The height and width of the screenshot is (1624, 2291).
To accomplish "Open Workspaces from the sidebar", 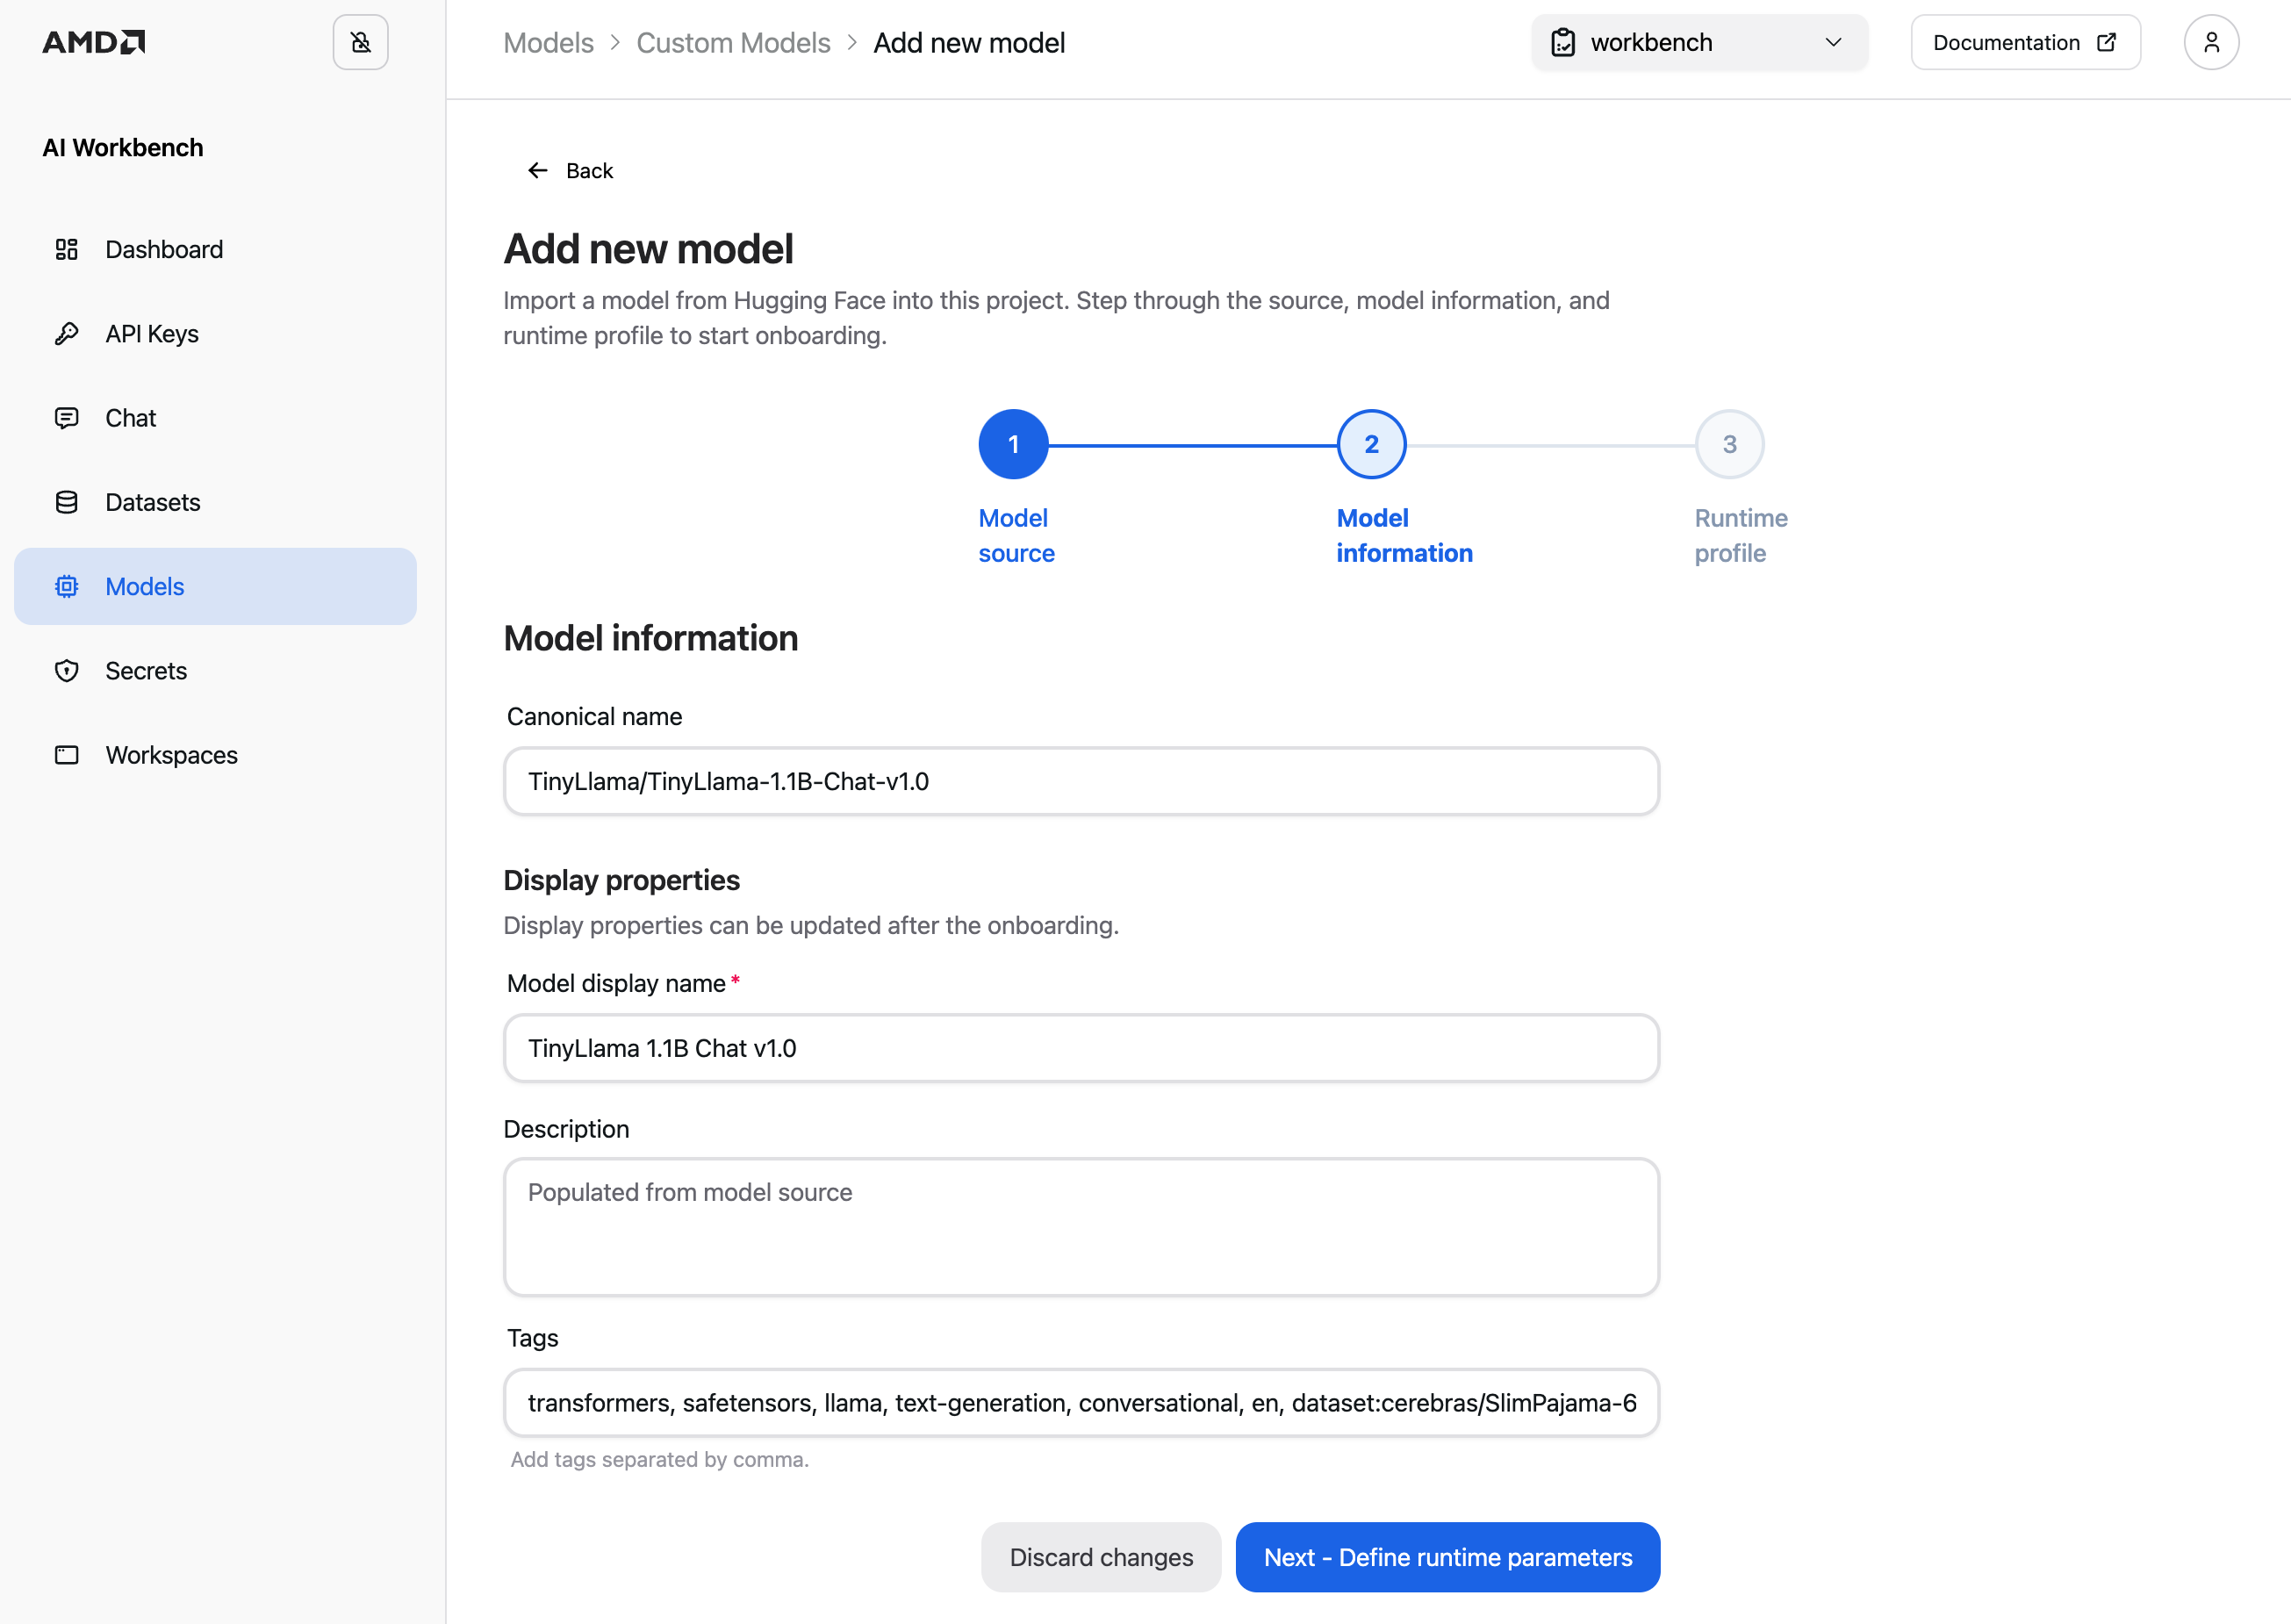I will [x=215, y=755].
